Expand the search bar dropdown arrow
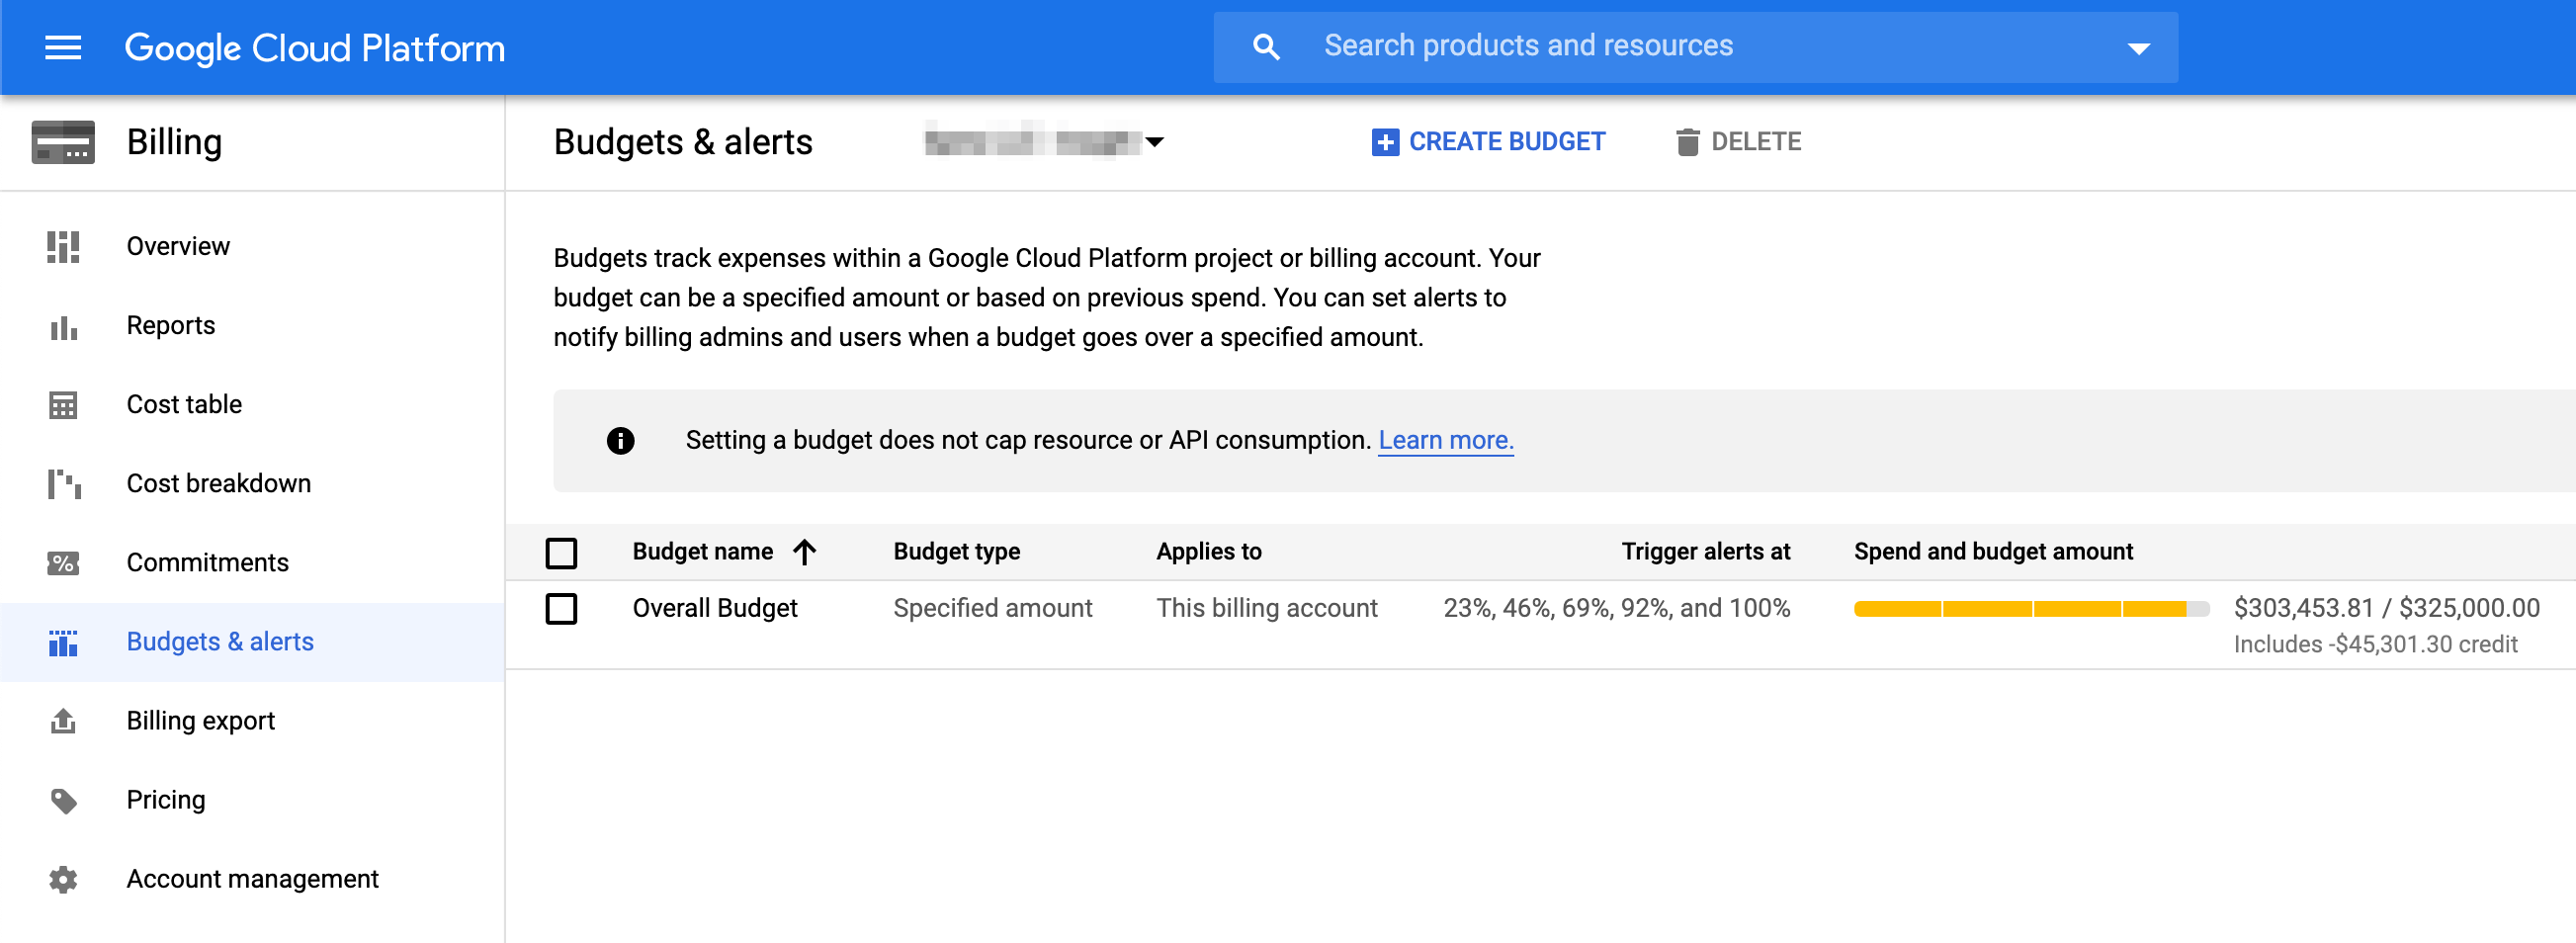The width and height of the screenshot is (2576, 943). click(x=2138, y=48)
